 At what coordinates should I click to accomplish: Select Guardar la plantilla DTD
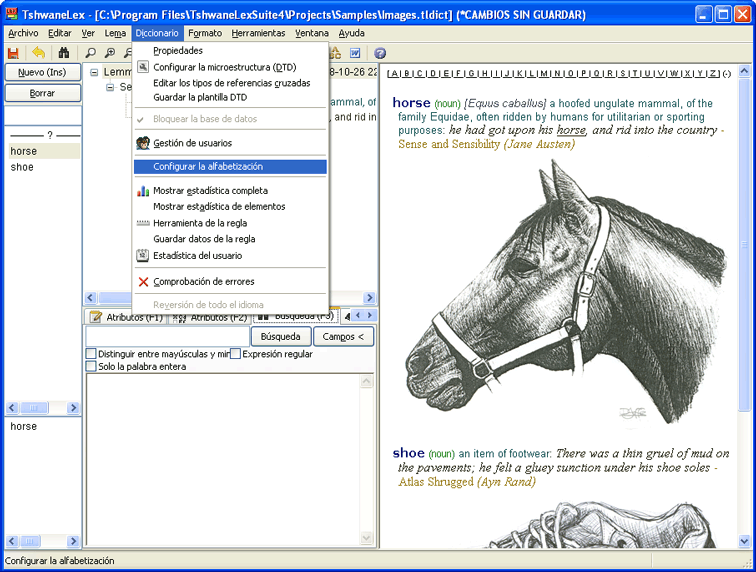coord(230,97)
